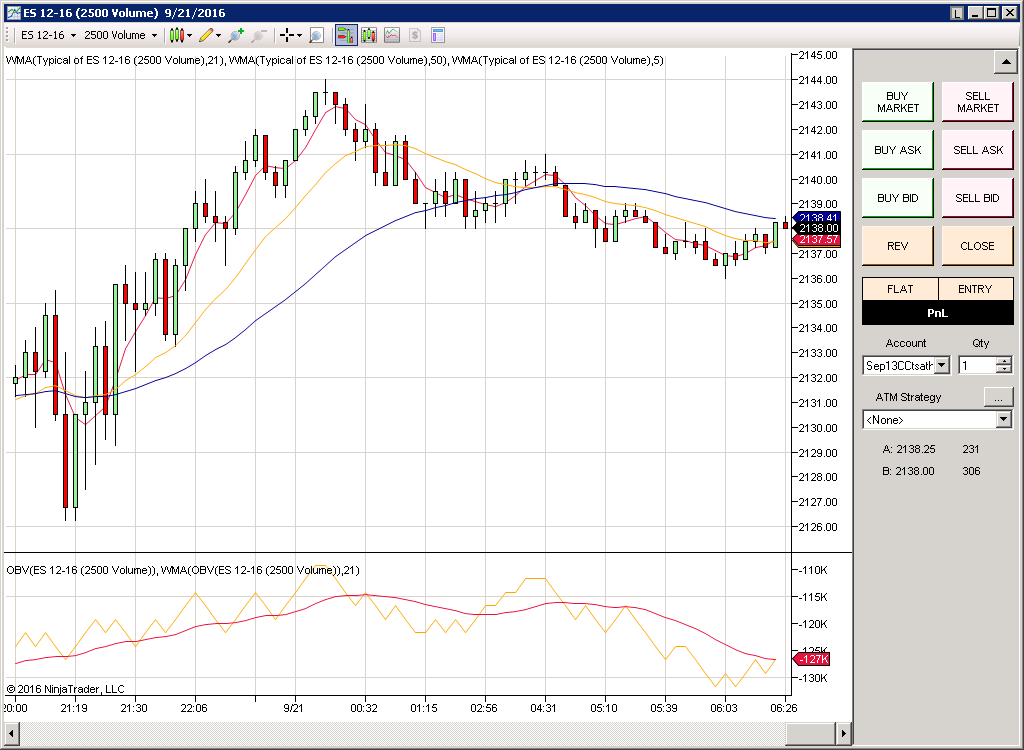The image size is (1024, 750).
Task: Open the ATM Strategy dropdown
Action: pos(937,419)
